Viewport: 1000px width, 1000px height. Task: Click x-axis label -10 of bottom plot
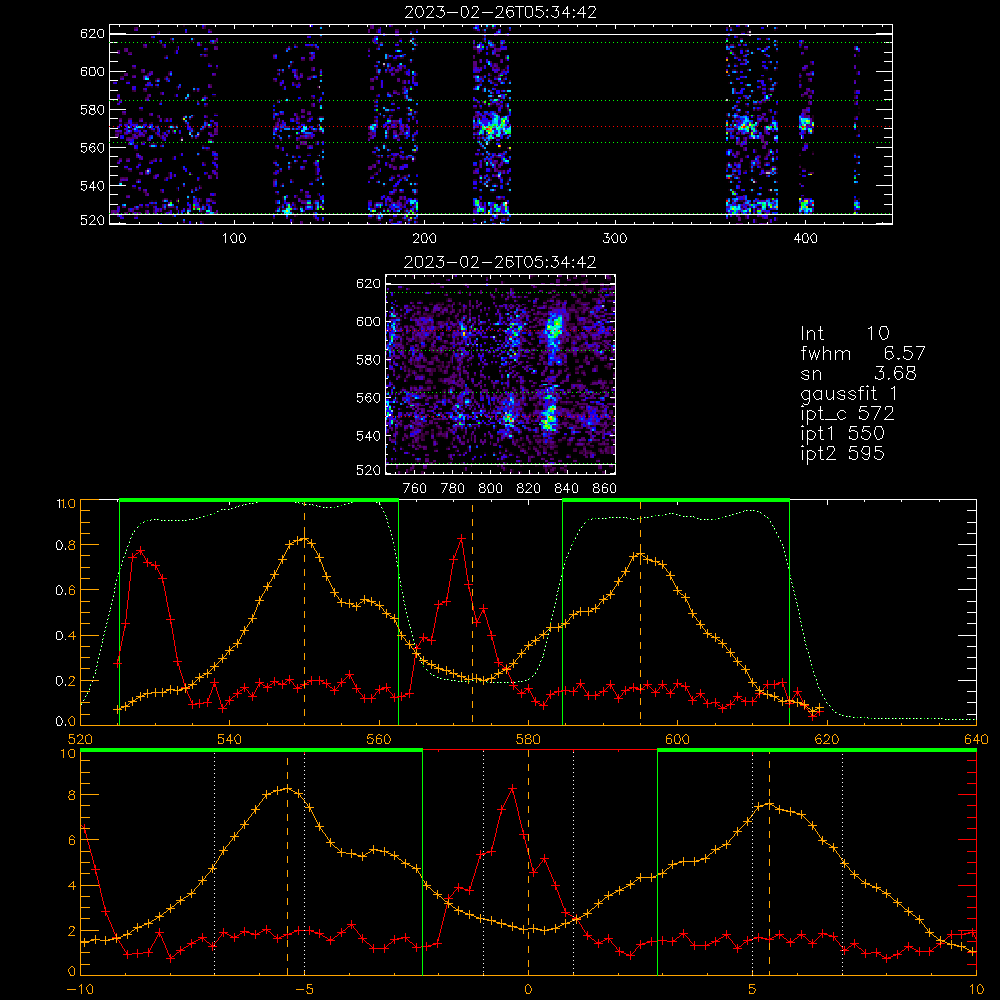[x=80, y=990]
